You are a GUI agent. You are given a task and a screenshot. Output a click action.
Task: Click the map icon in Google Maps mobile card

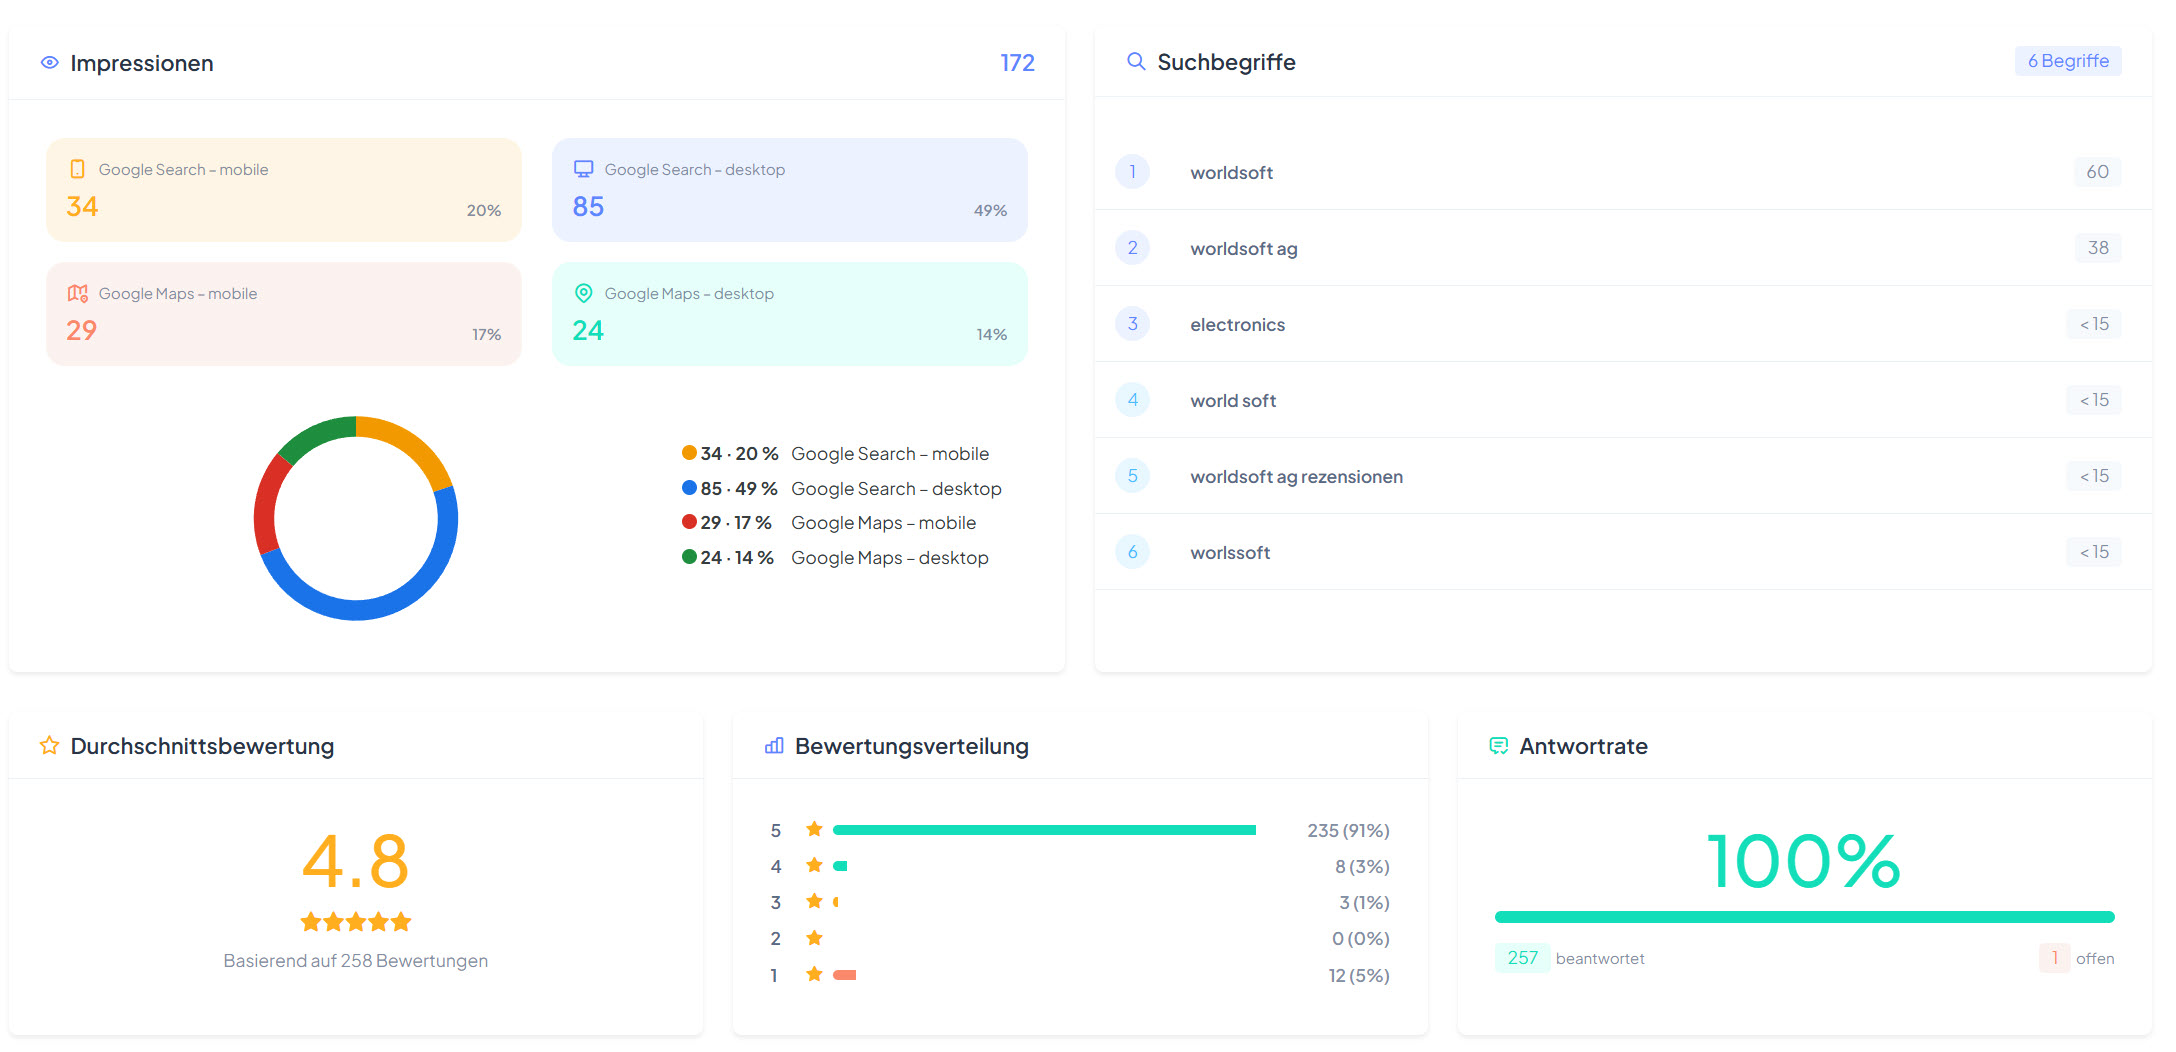pyautogui.click(x=77, y=293)
